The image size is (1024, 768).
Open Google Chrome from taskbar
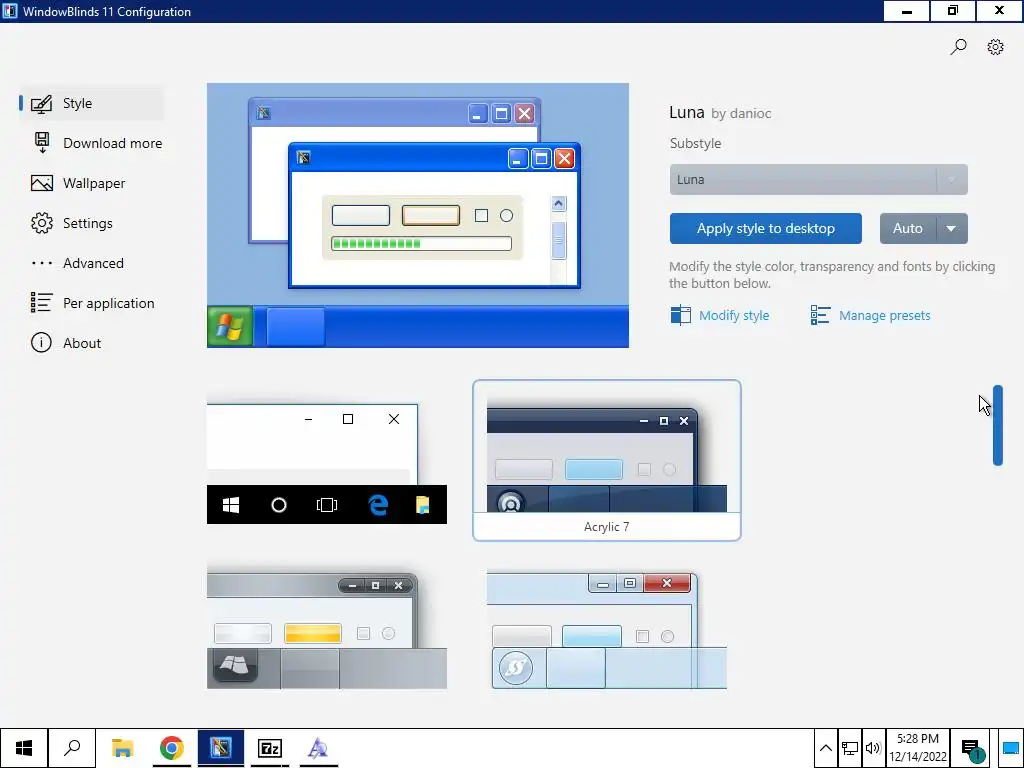pos(172,748)
